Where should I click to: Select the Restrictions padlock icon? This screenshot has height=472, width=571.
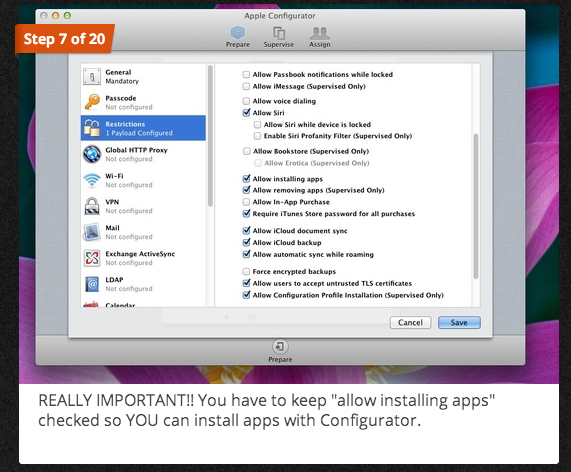[x=92, y=128]
